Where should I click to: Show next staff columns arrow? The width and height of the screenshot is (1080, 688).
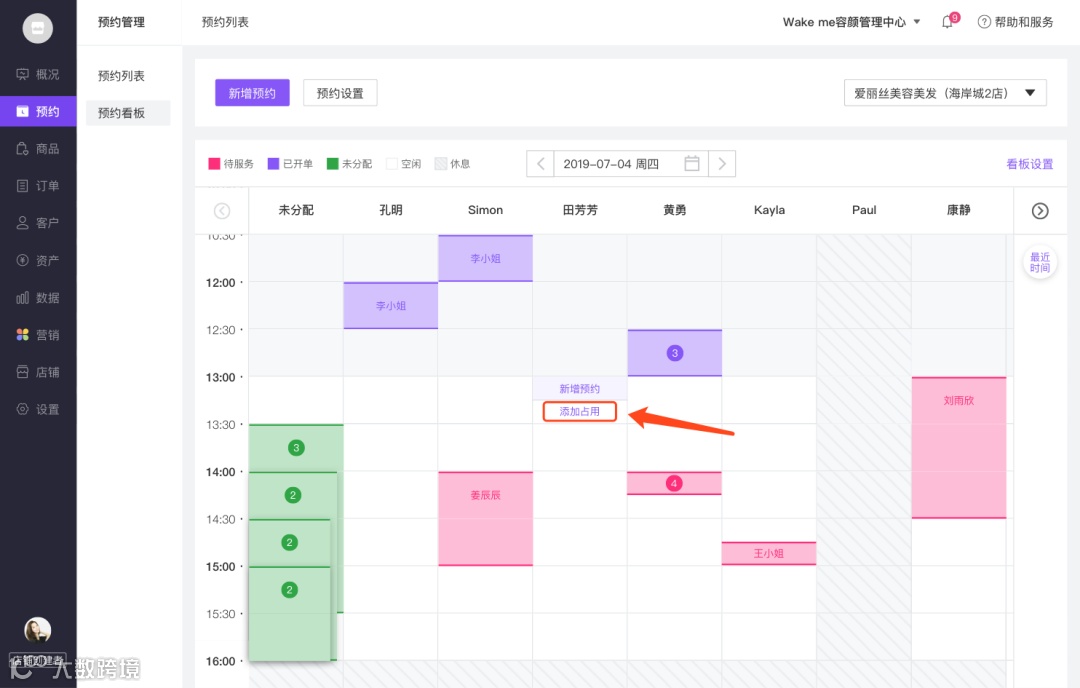pos(1040,211)
